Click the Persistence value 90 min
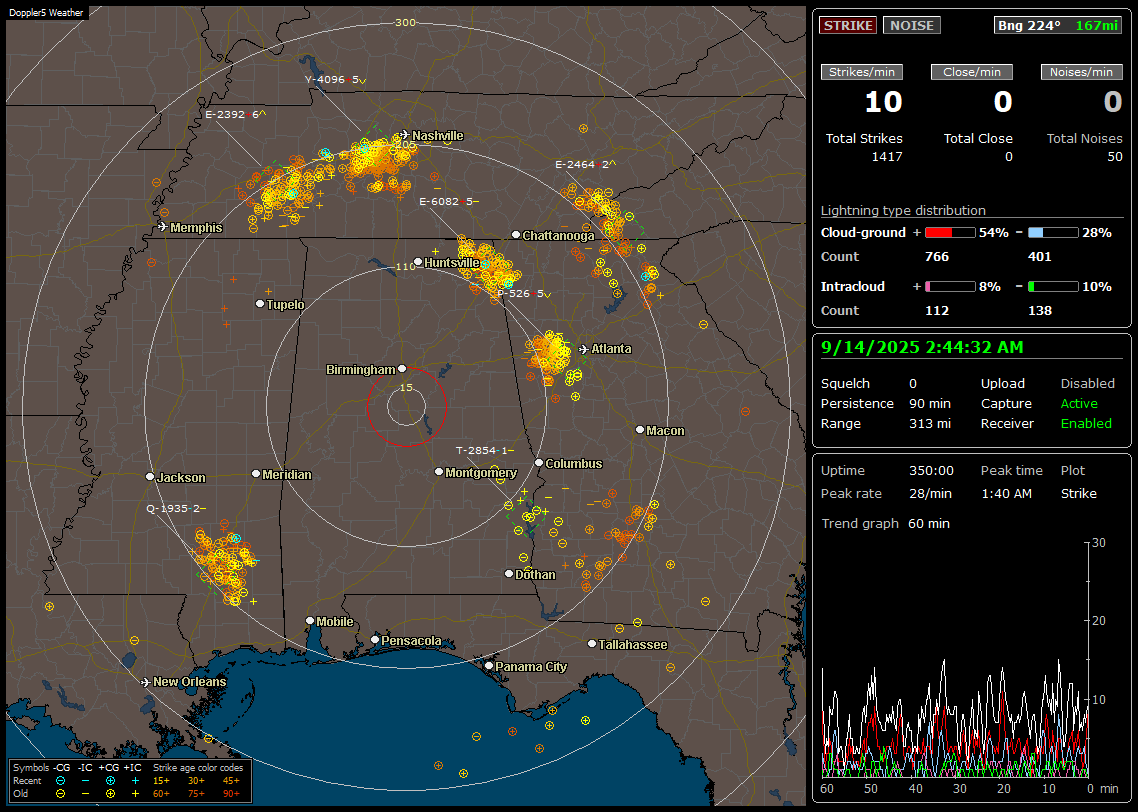 pos(930,403)
